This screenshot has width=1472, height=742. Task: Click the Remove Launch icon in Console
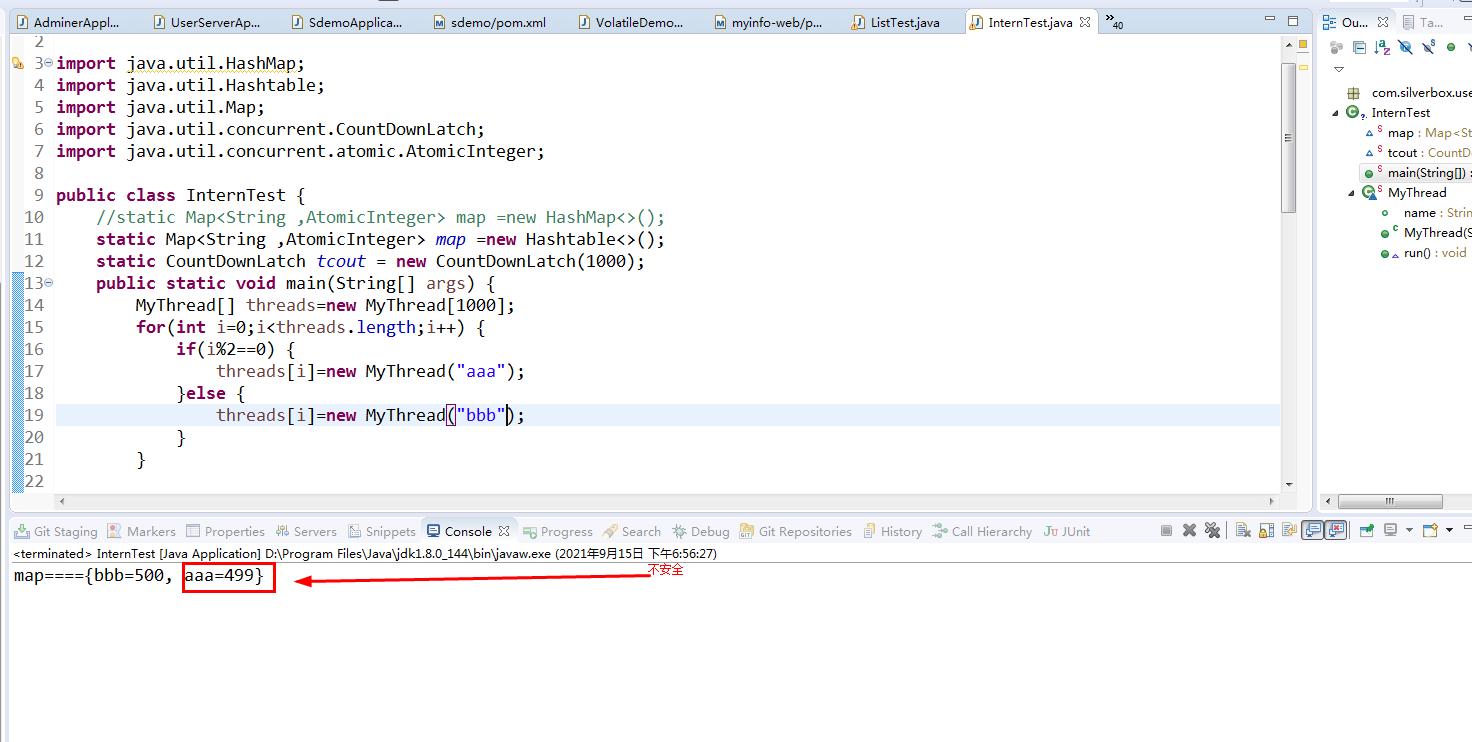pyautogui.click(x=1189, y=531)
